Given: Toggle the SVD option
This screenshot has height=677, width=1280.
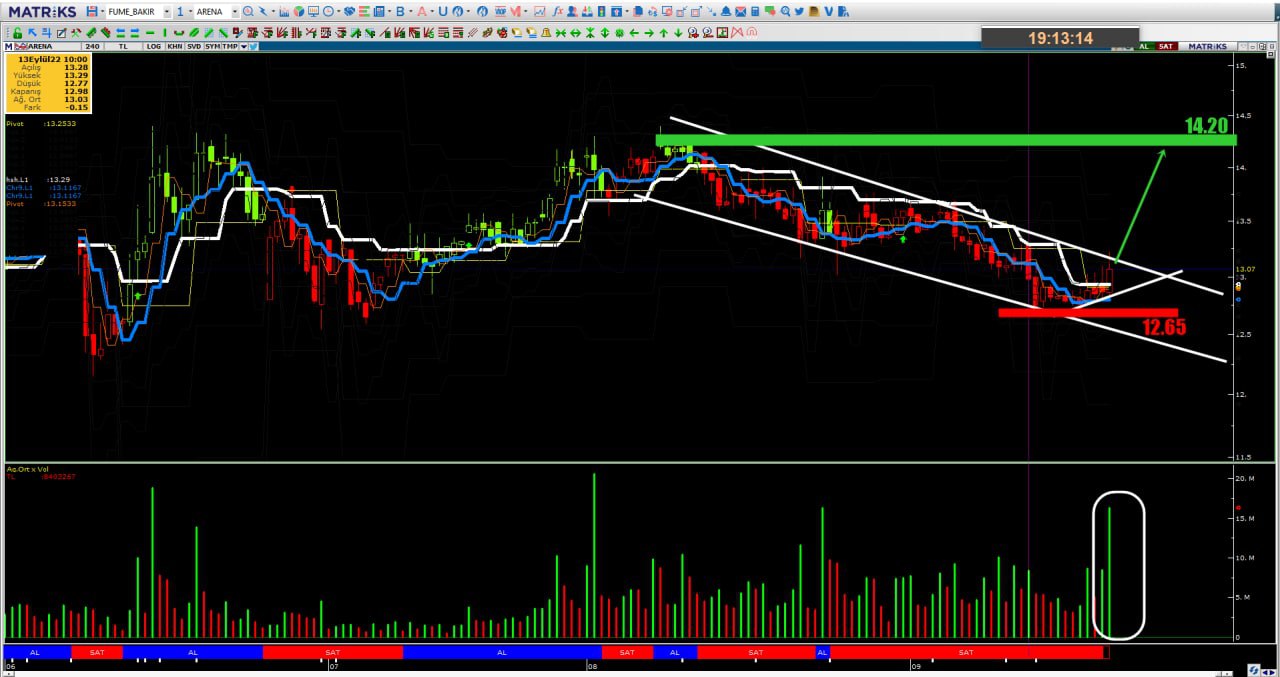Looking at the screenshot, I should tap(194, 47).
